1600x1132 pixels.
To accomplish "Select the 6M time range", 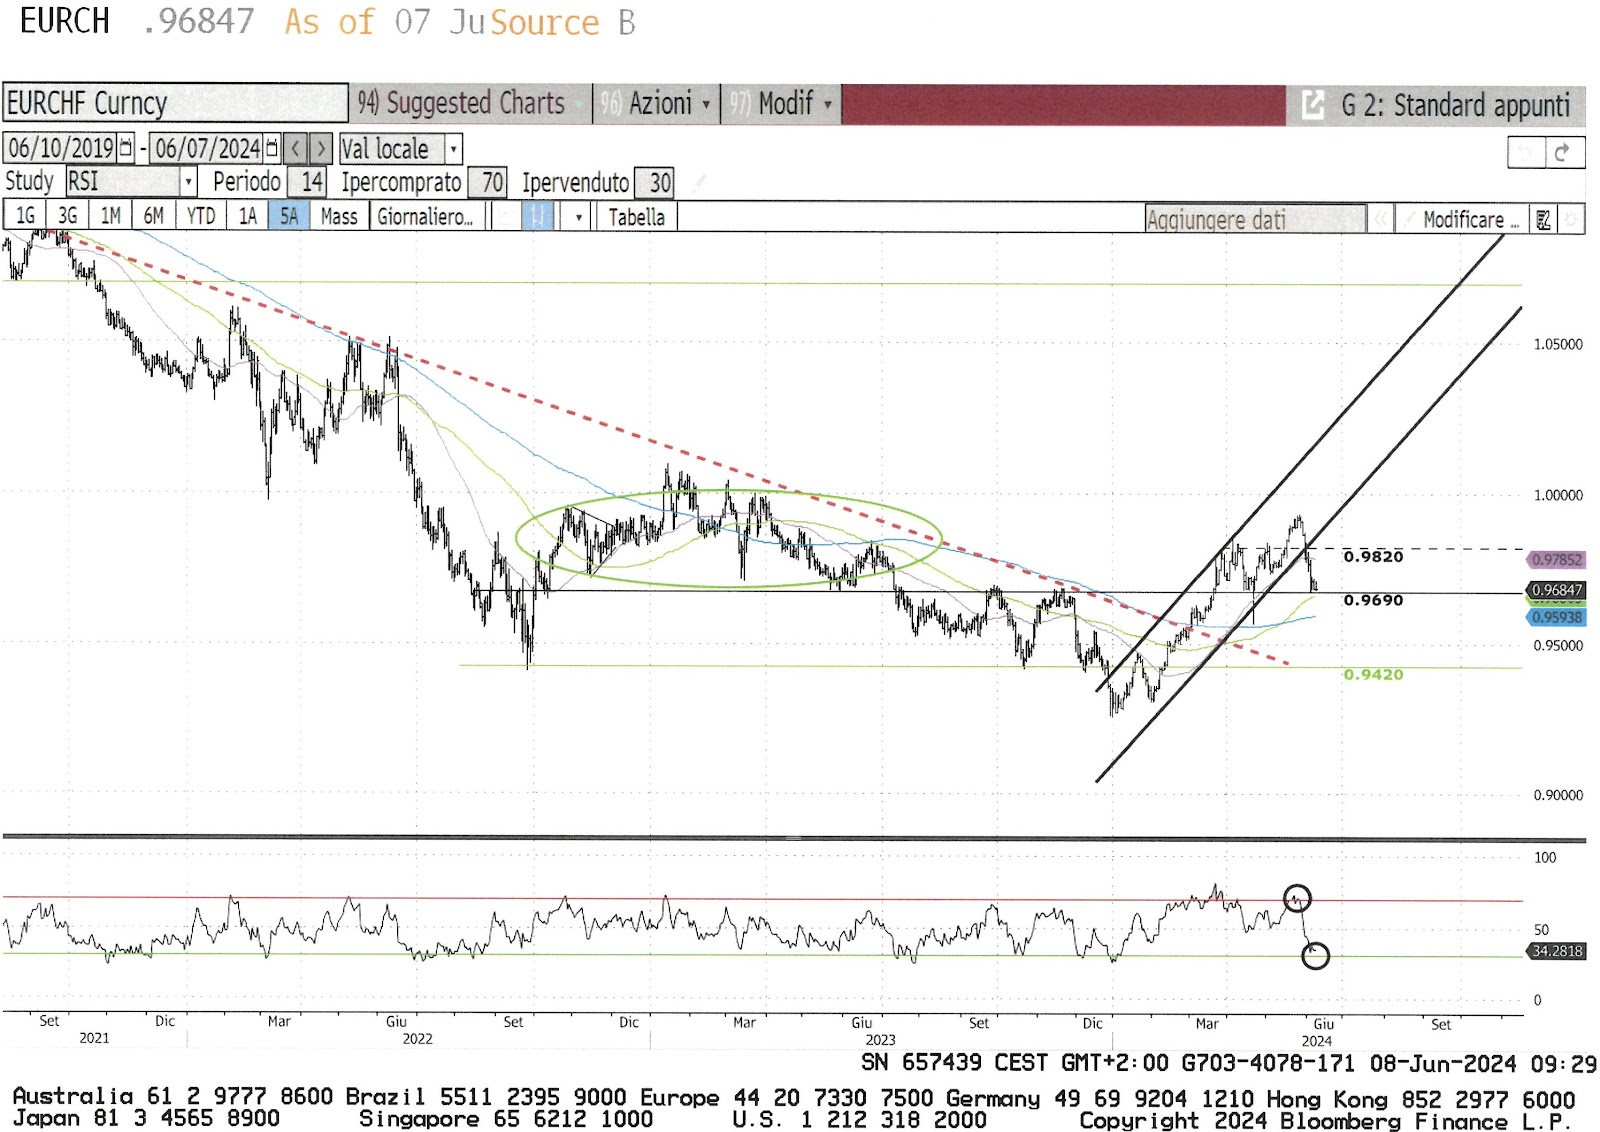I will click(153, 216).
